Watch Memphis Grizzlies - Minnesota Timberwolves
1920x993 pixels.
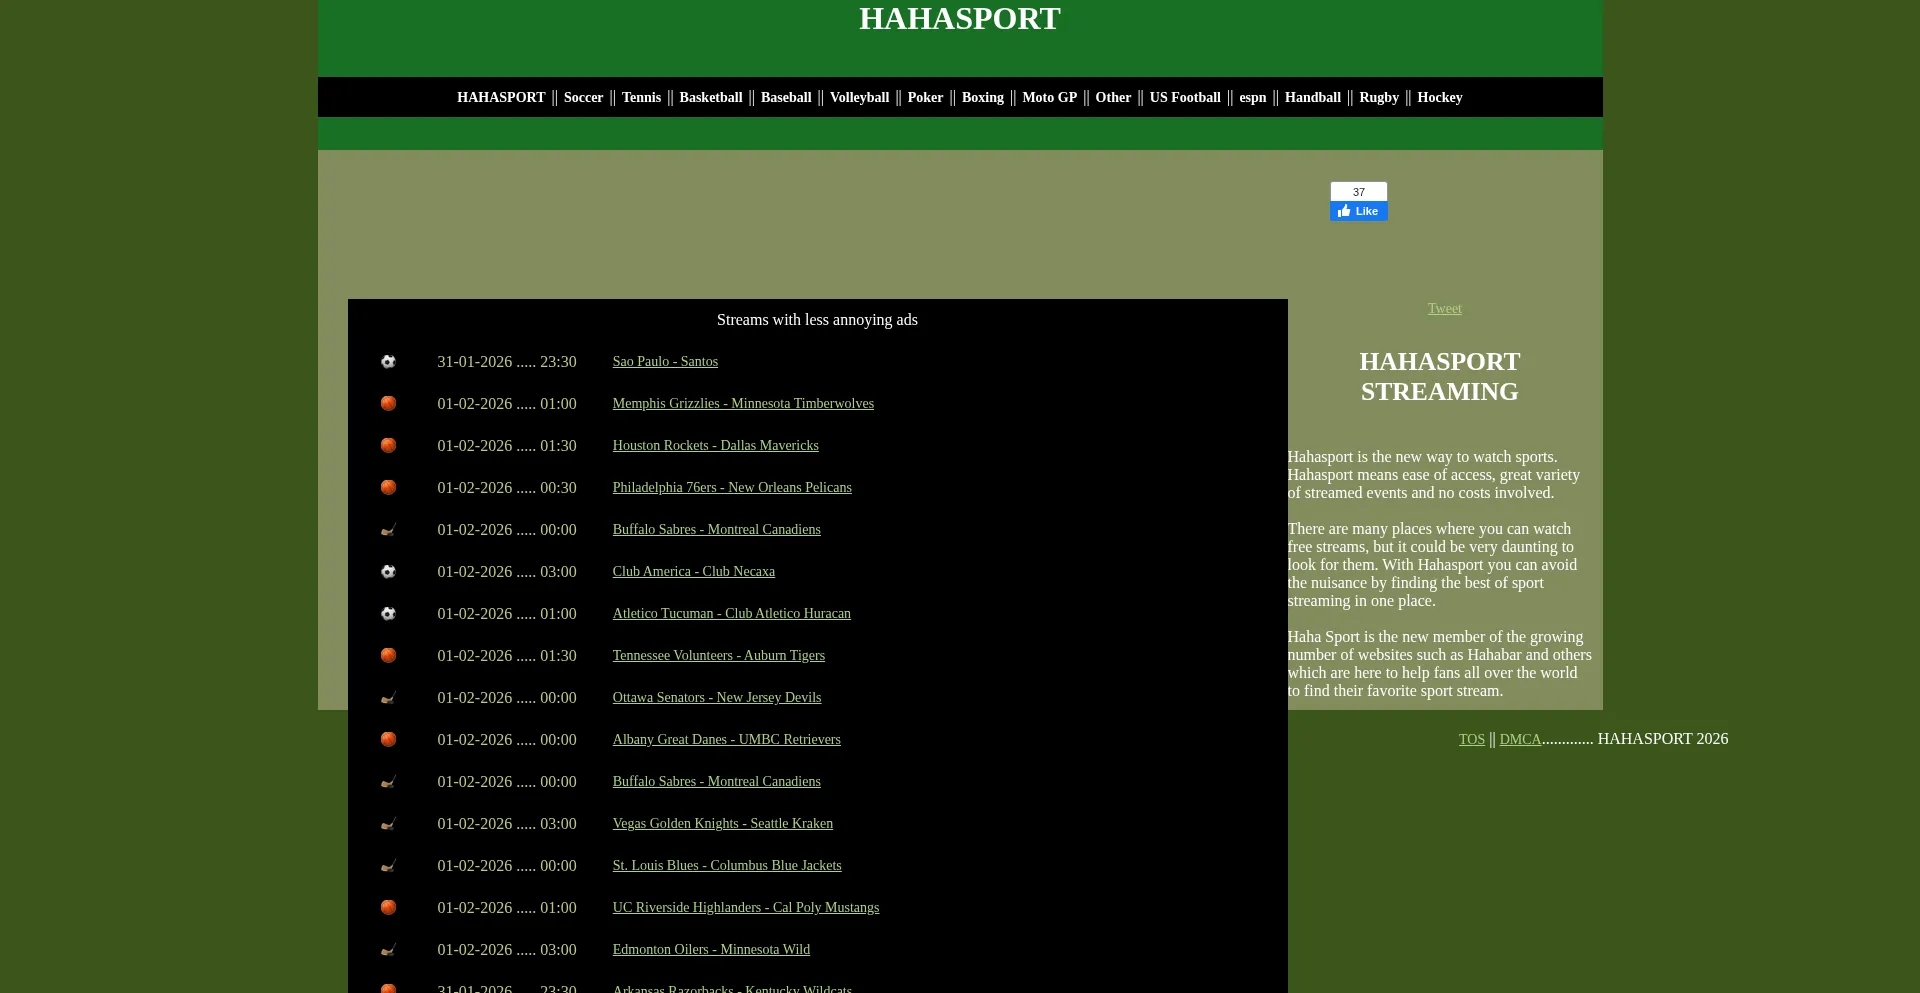[743, 404]
